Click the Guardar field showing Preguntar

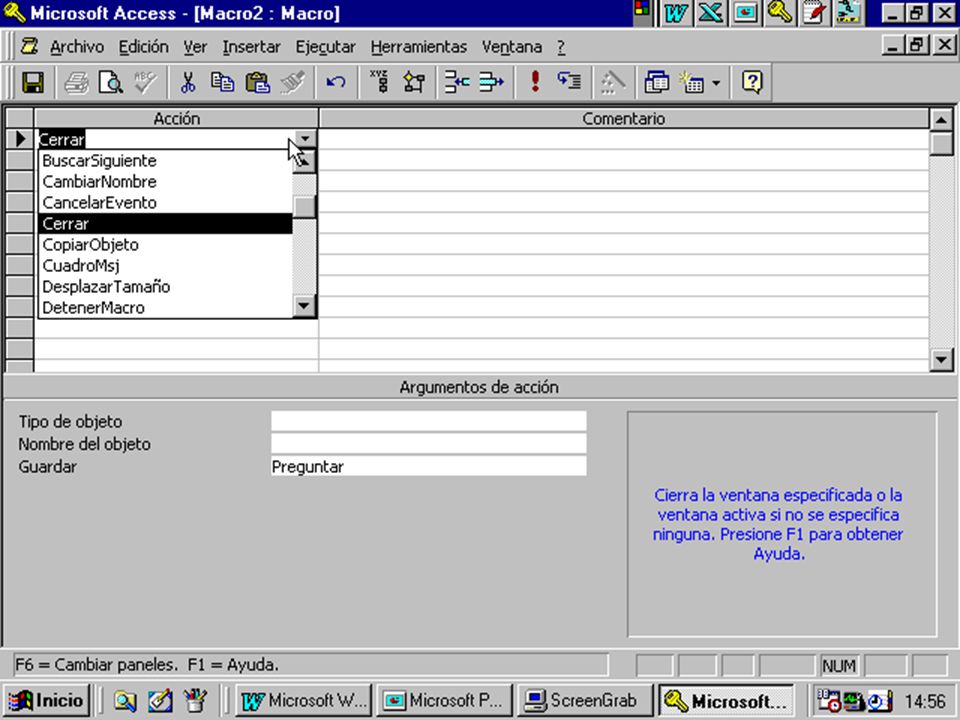[x=429, y=466]
